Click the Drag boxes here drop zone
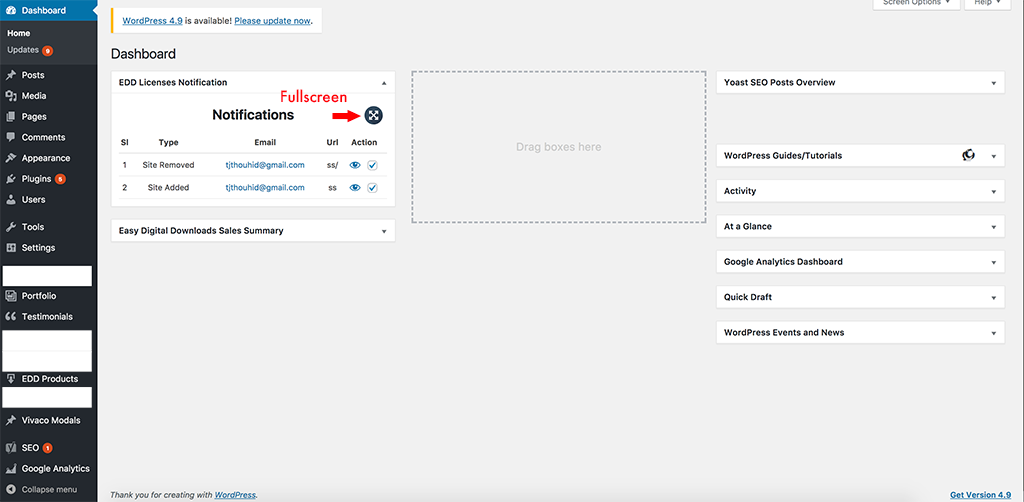1024x502 pixels. pos(558,147)
